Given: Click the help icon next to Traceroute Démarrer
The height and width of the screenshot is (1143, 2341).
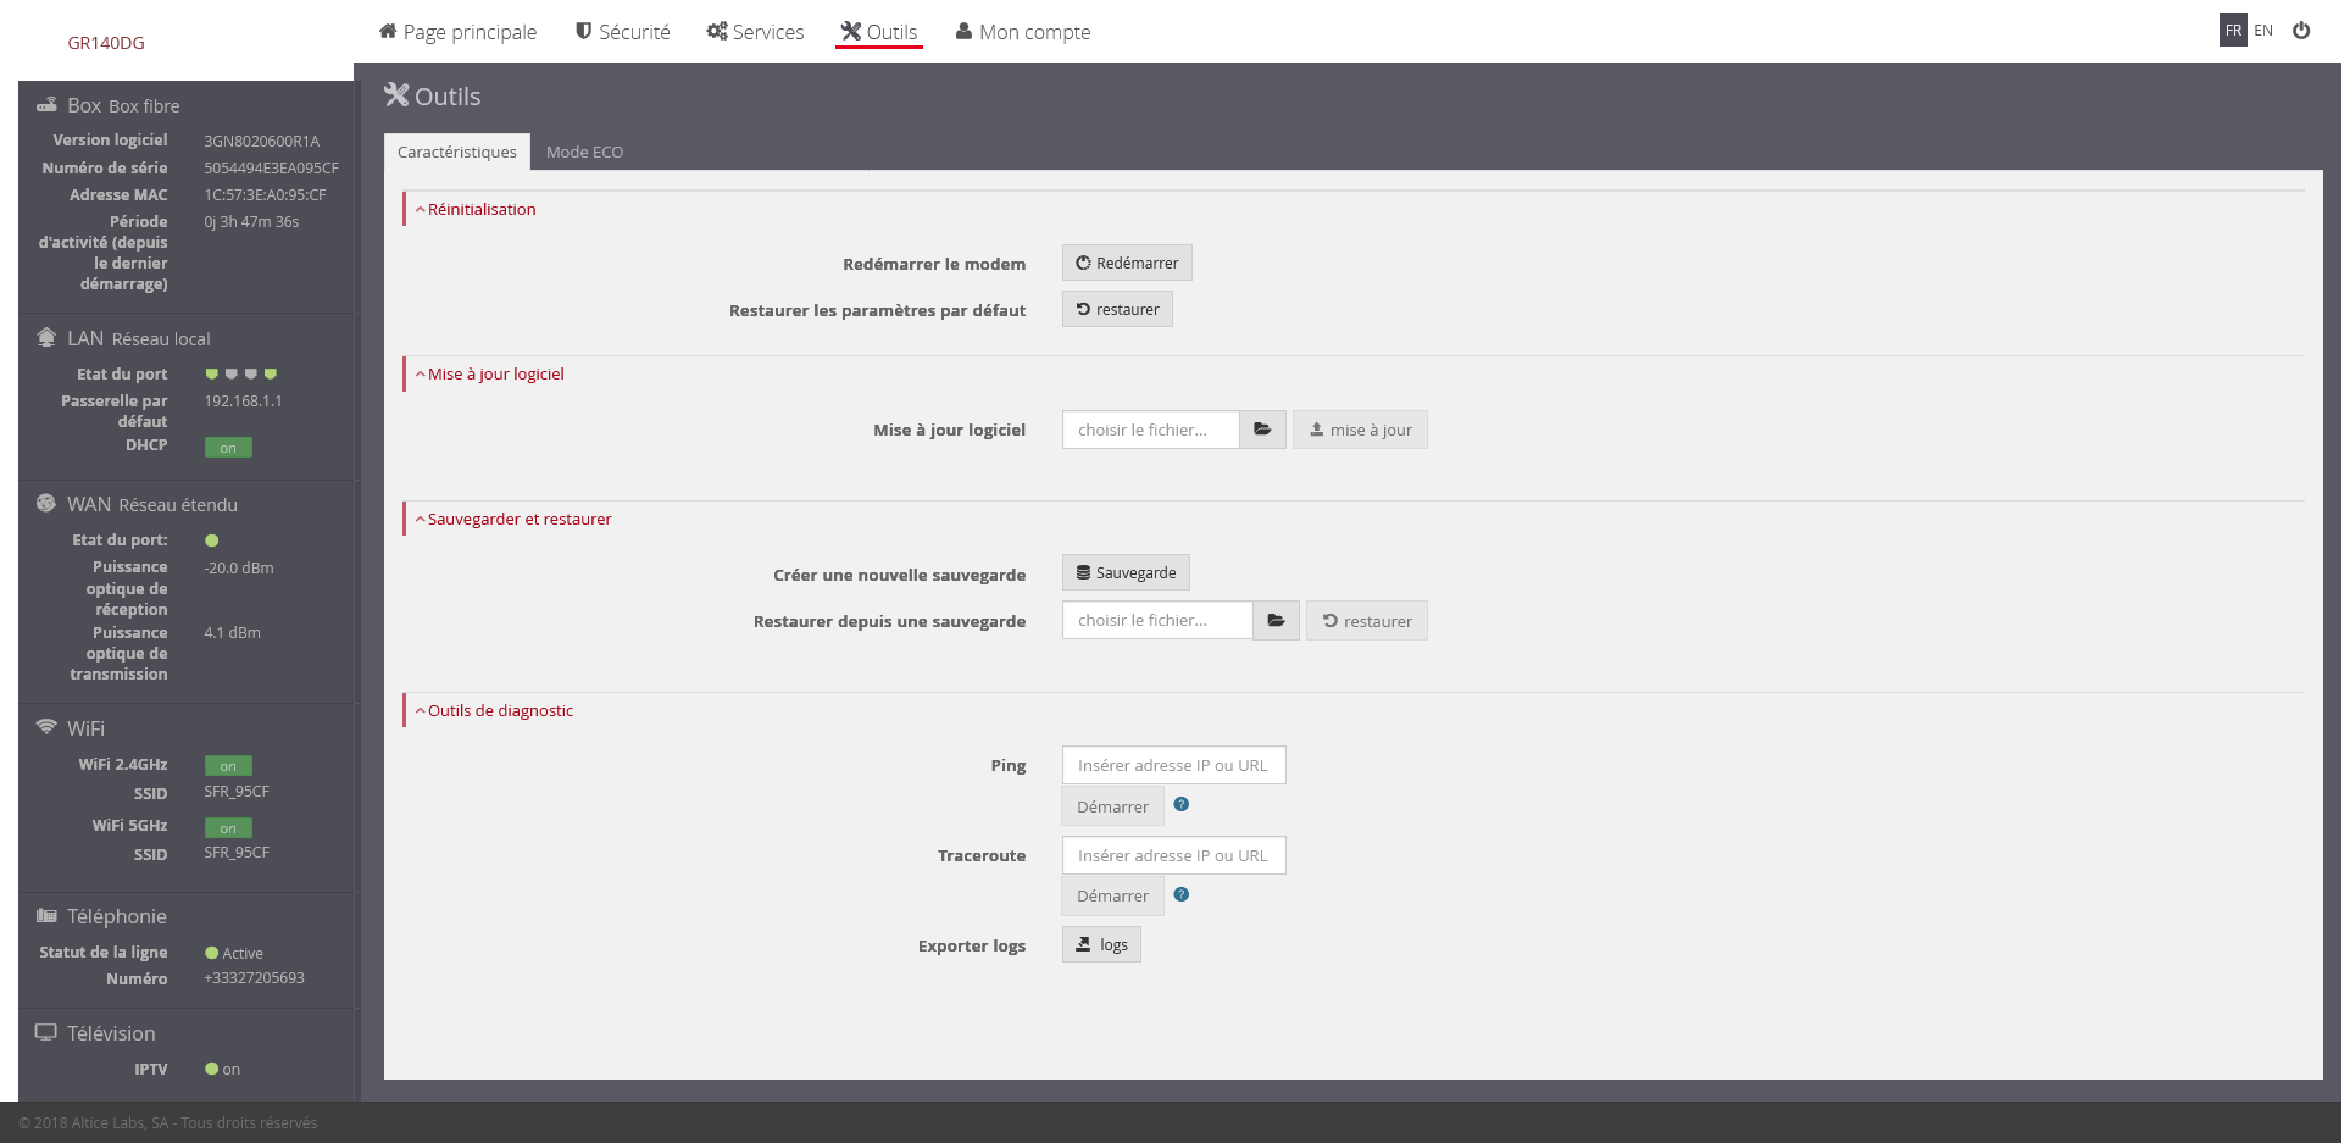Looking at the screenshot, I should pyautogui.click(x=1181, y=895).
